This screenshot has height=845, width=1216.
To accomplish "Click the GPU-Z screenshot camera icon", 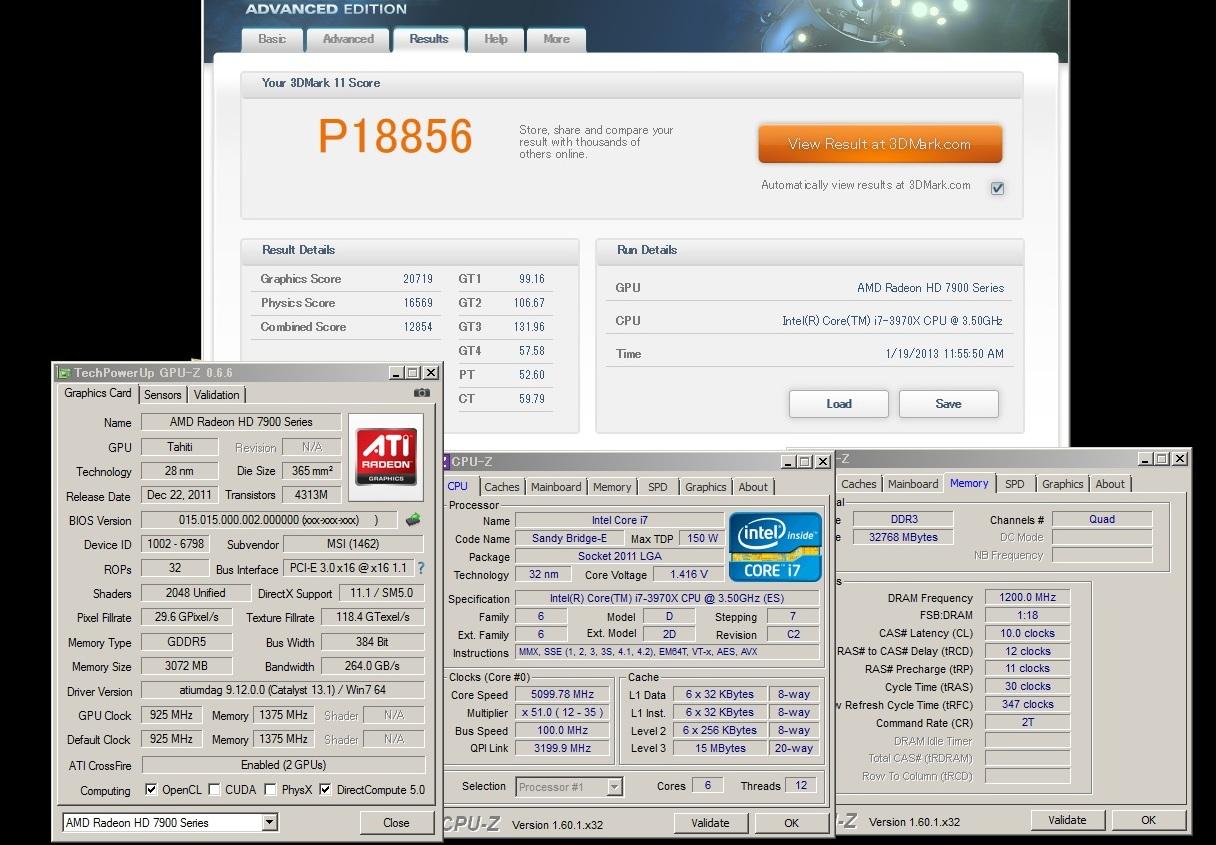I will (422, 393).
